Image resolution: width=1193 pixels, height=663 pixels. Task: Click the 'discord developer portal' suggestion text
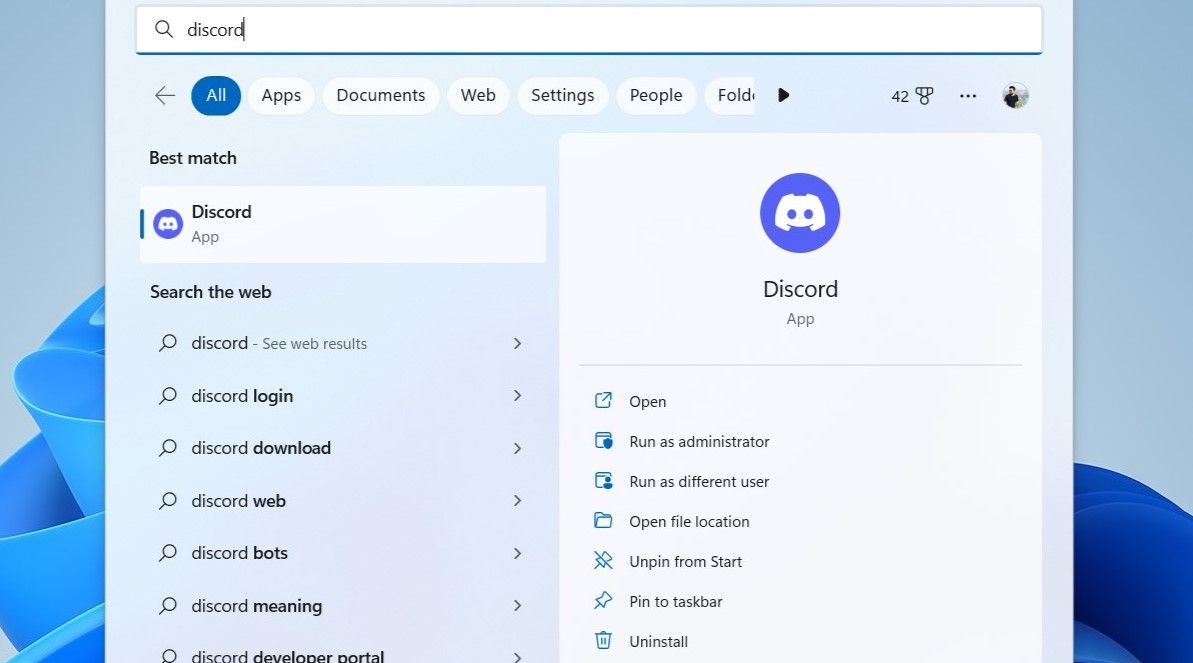(288, 656)
